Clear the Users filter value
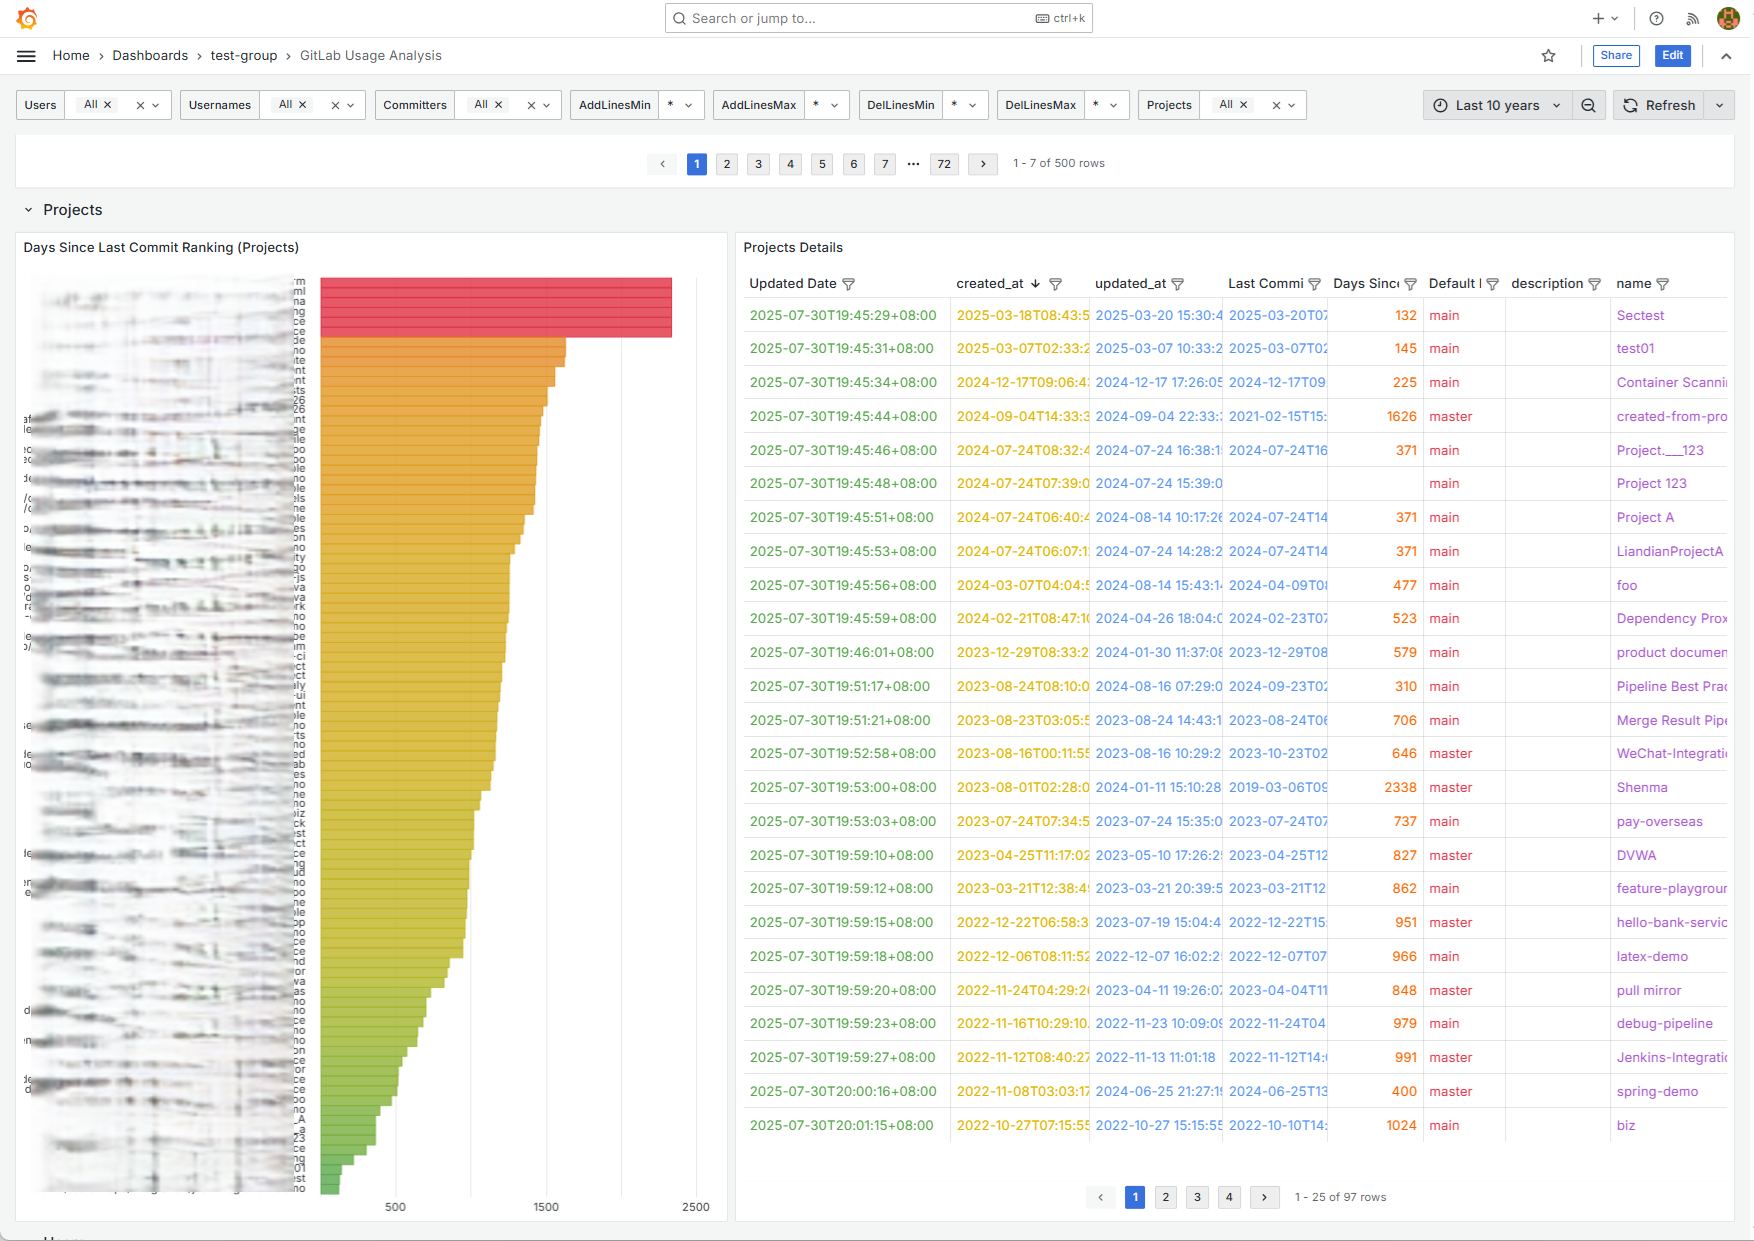This screenshot has height=1241, width=1754. pos(140,105)
